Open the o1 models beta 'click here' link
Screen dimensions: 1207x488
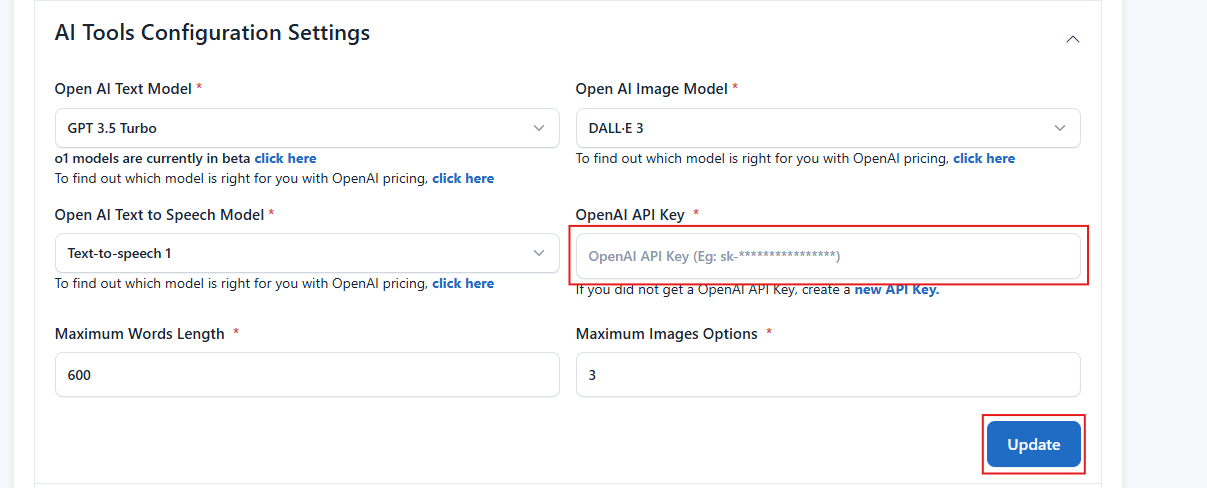coord(285,158)
